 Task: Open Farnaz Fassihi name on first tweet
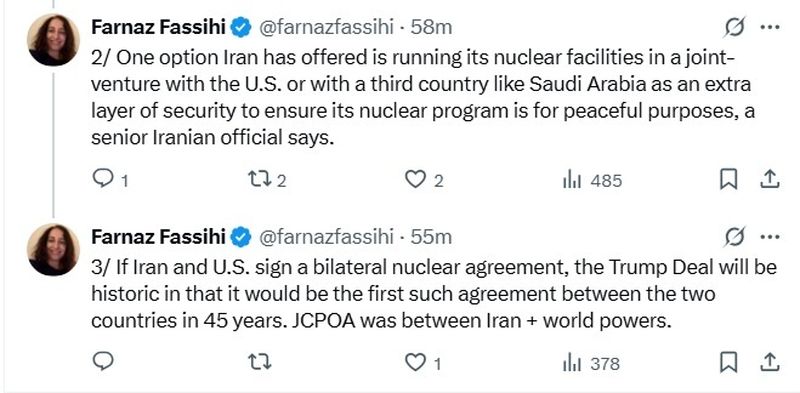159,27
